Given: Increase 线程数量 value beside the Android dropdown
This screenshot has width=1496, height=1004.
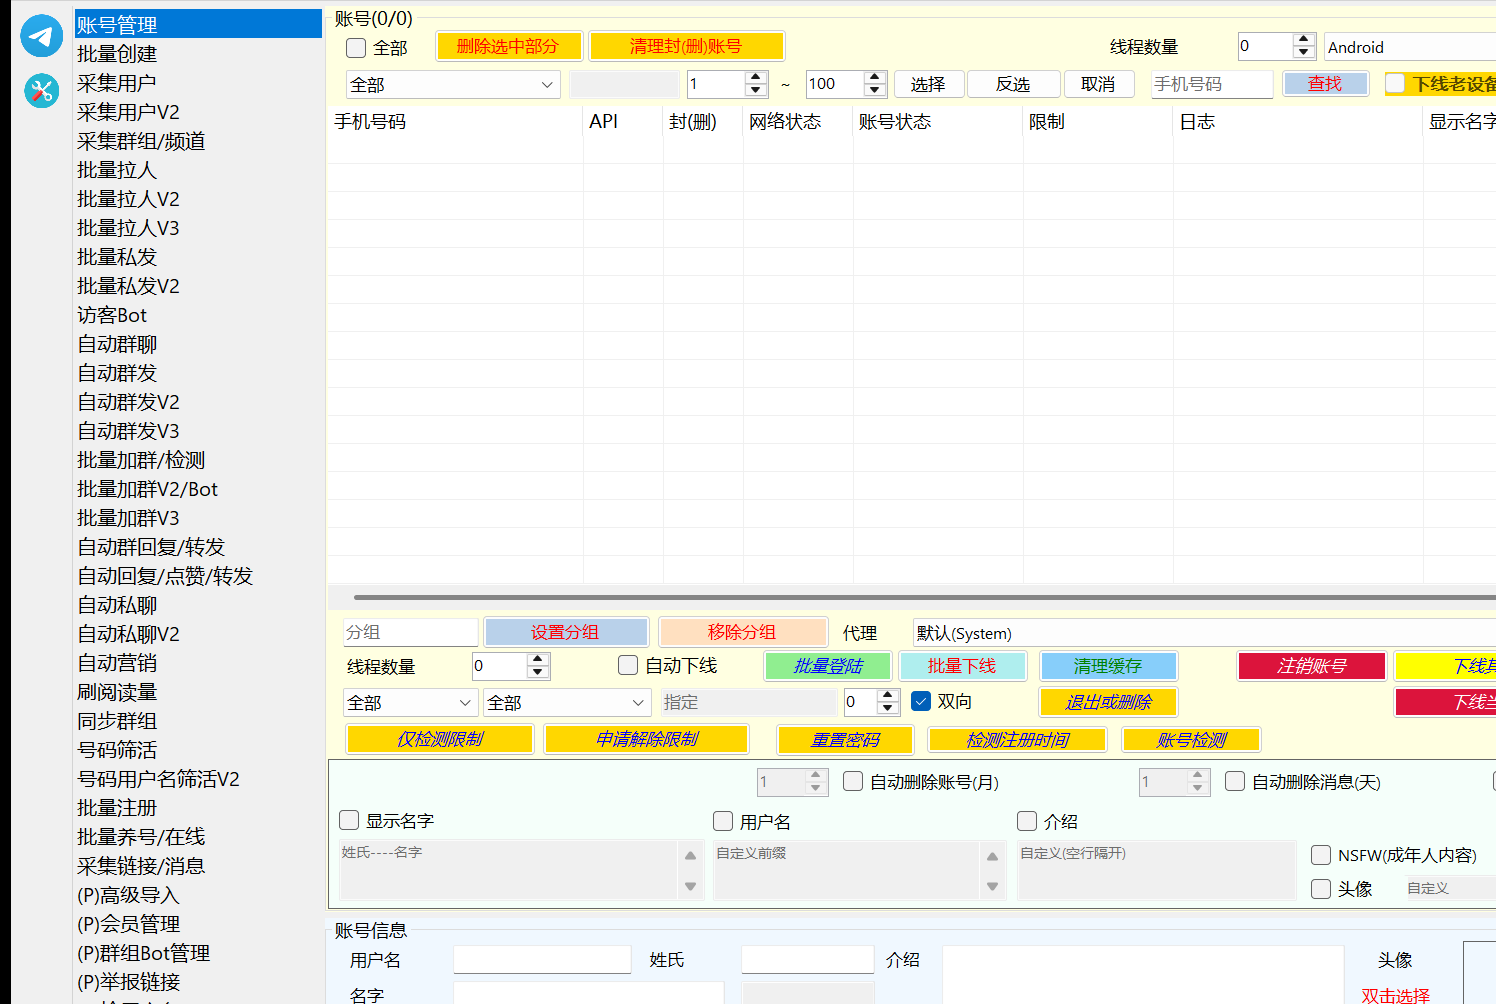Looking at the screenshot, I should coord(1303,41).
